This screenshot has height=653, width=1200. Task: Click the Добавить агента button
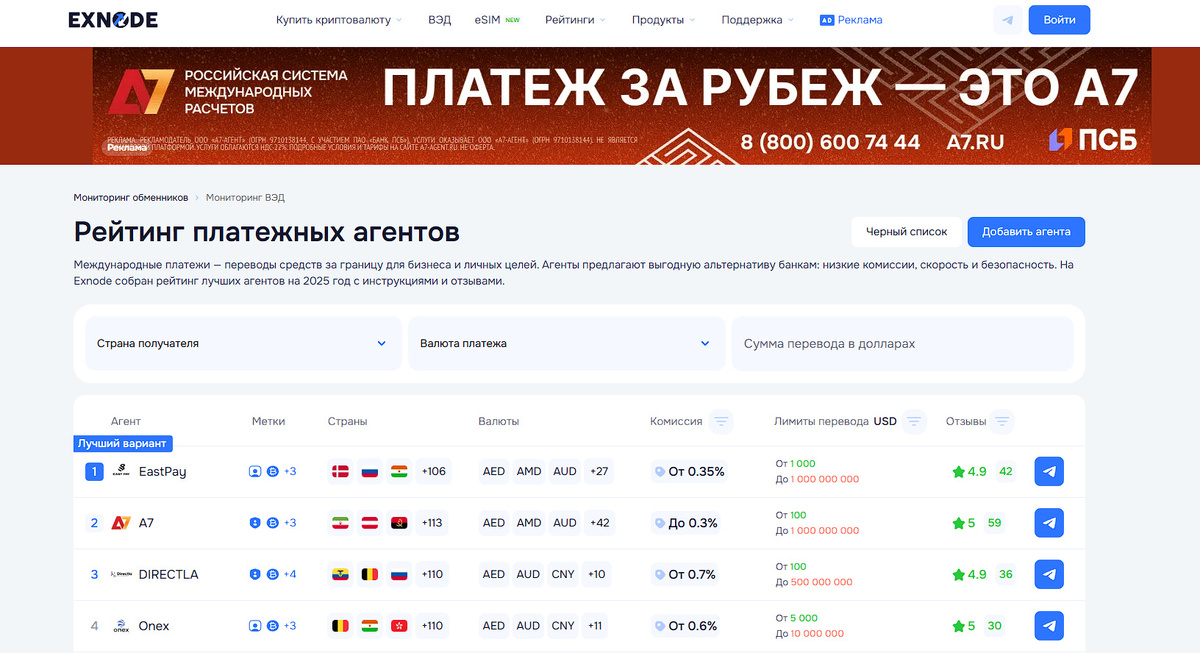[1026, 231]
